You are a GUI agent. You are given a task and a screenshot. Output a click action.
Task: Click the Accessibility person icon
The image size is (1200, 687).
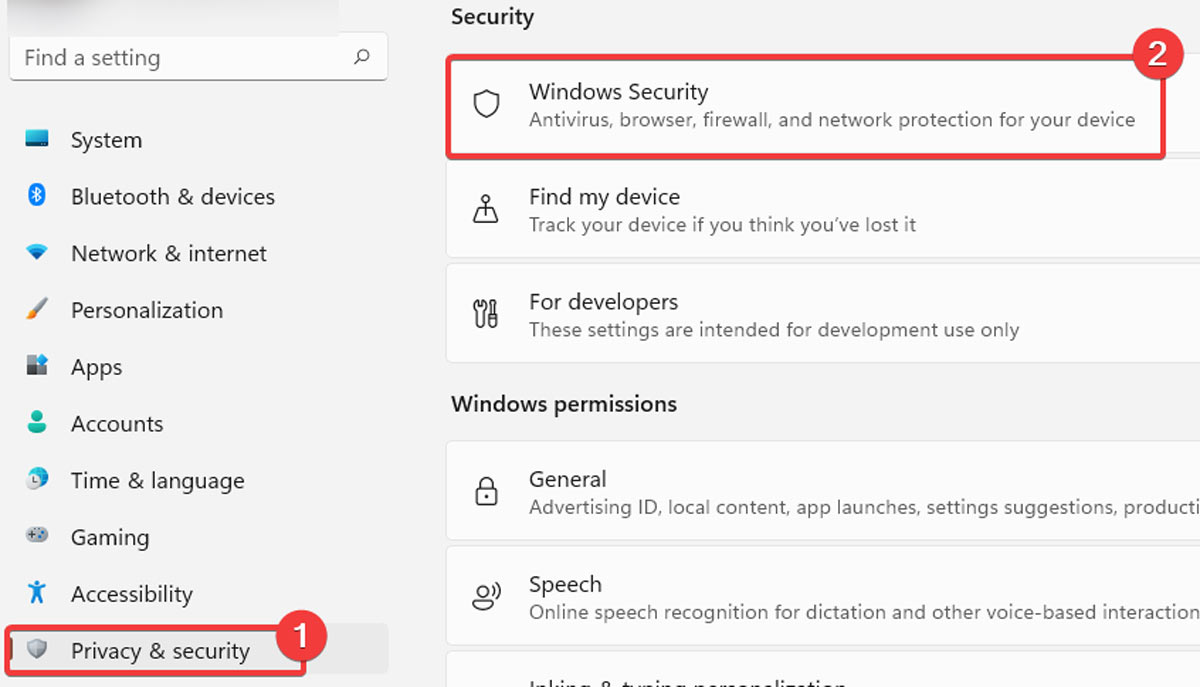36,593
